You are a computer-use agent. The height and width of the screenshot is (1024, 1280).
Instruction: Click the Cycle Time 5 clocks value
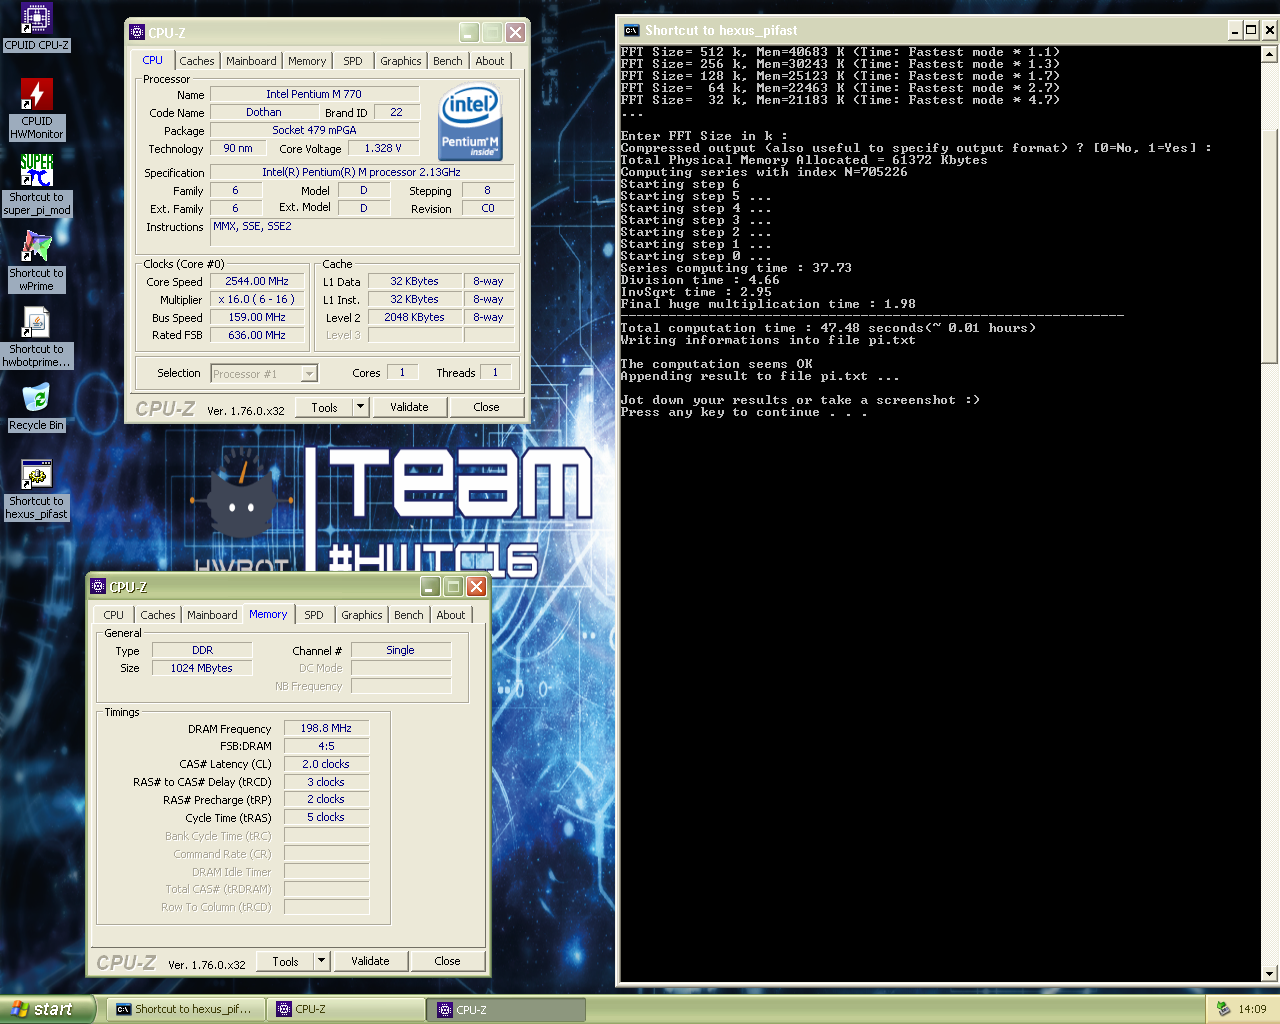coord(326,817)
